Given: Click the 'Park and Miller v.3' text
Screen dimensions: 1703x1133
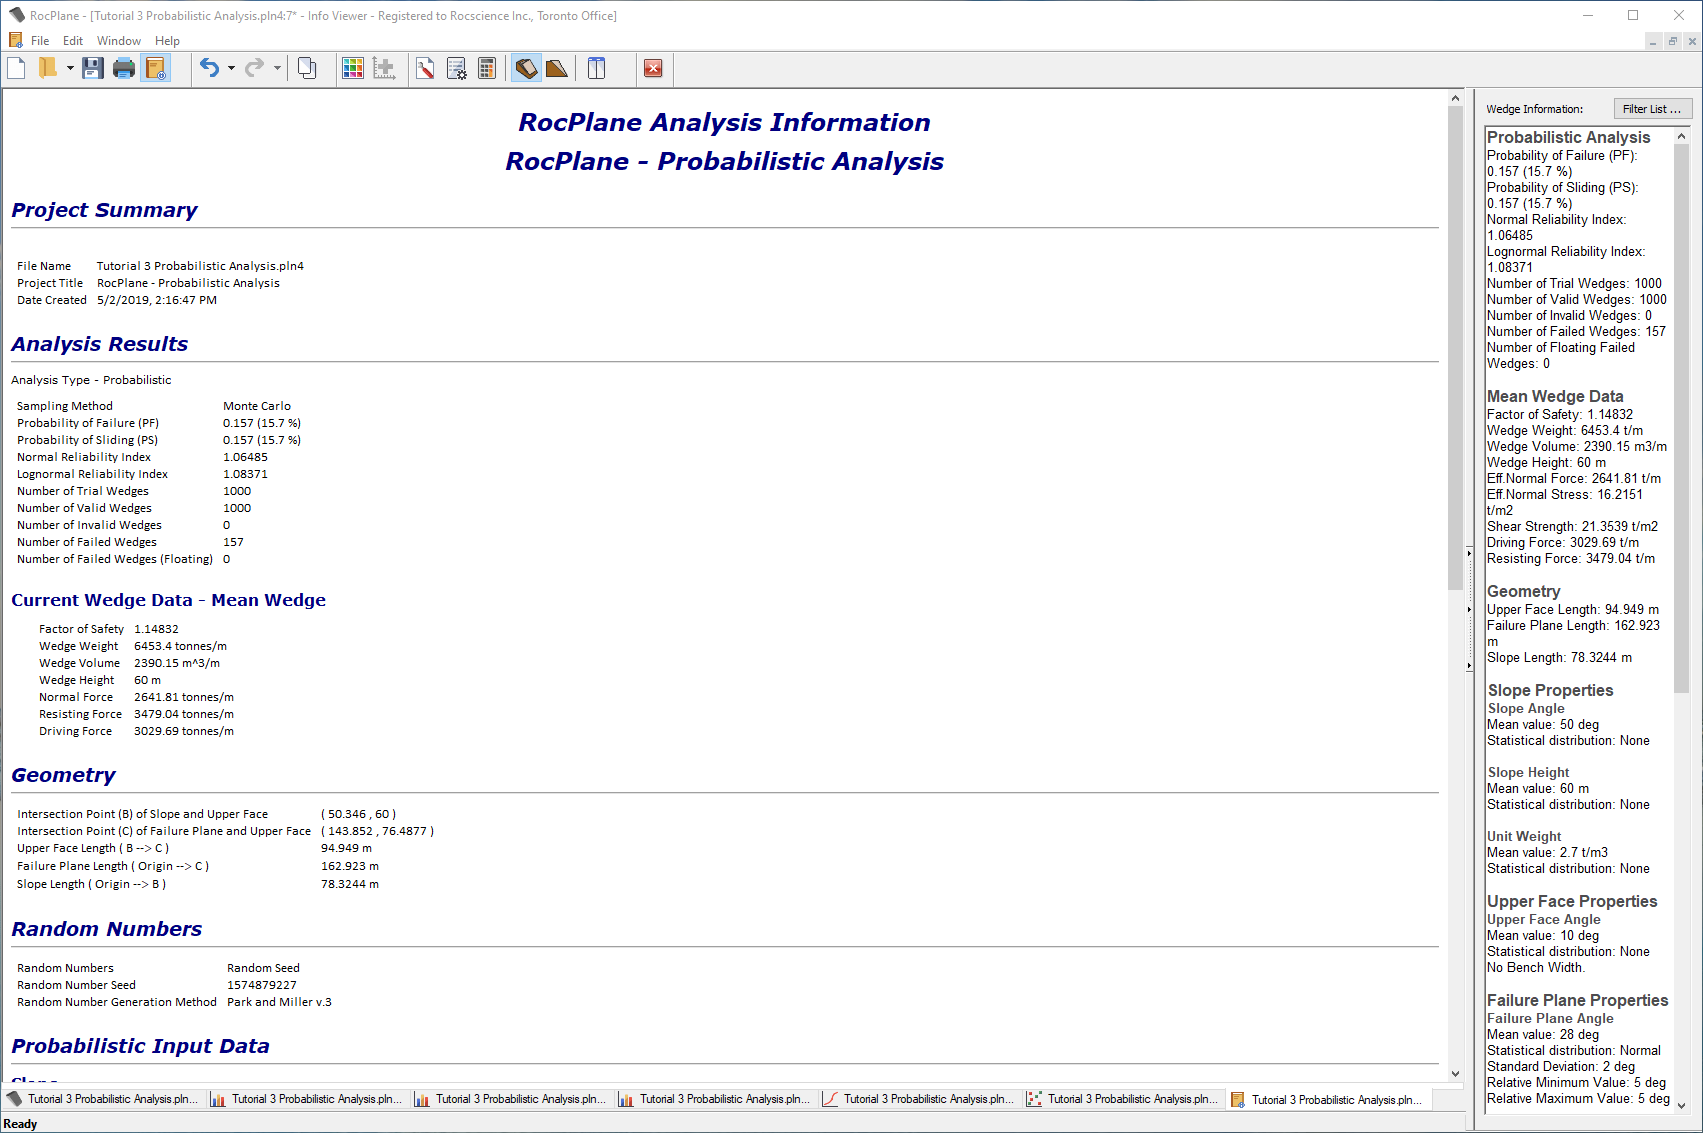Looking at the screenshot, I should [x=279, y=1002].
